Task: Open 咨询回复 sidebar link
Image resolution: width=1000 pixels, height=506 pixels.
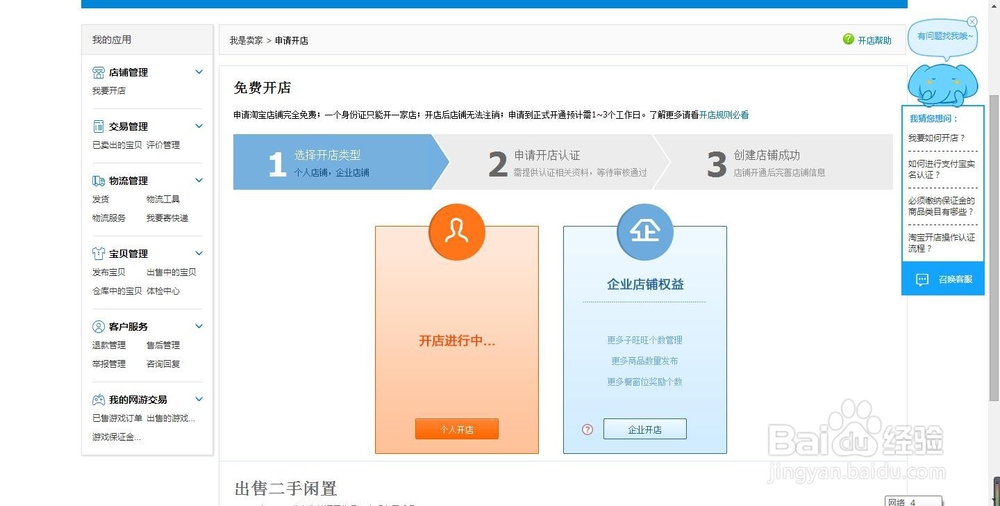Action: pyautogui.click(x=163, y=364)
